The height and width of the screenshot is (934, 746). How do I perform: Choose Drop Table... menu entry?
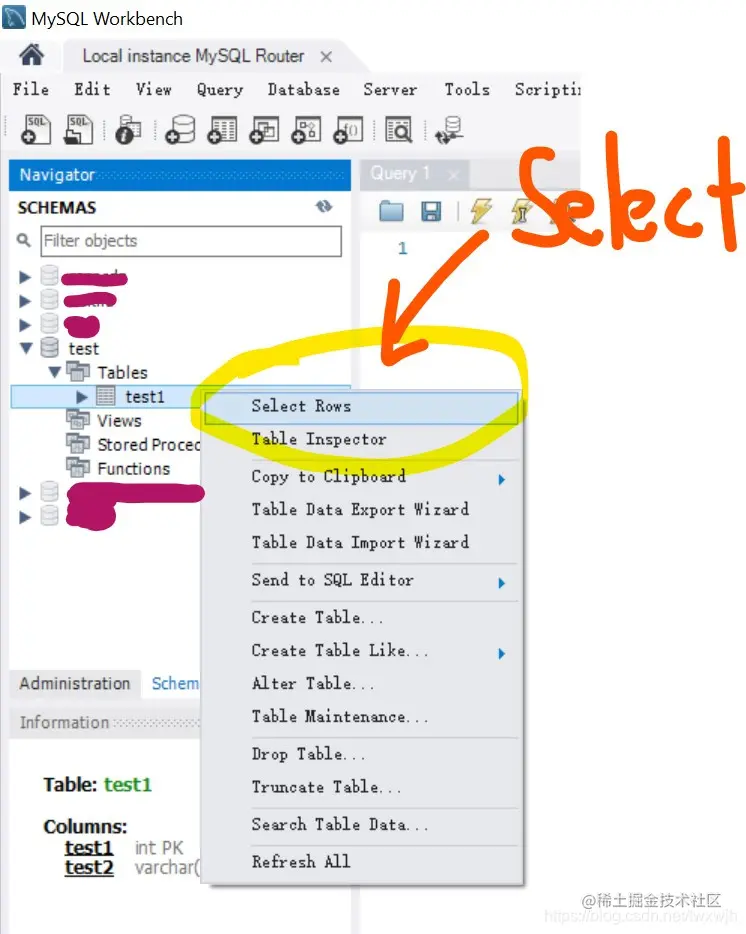[361, 754]
